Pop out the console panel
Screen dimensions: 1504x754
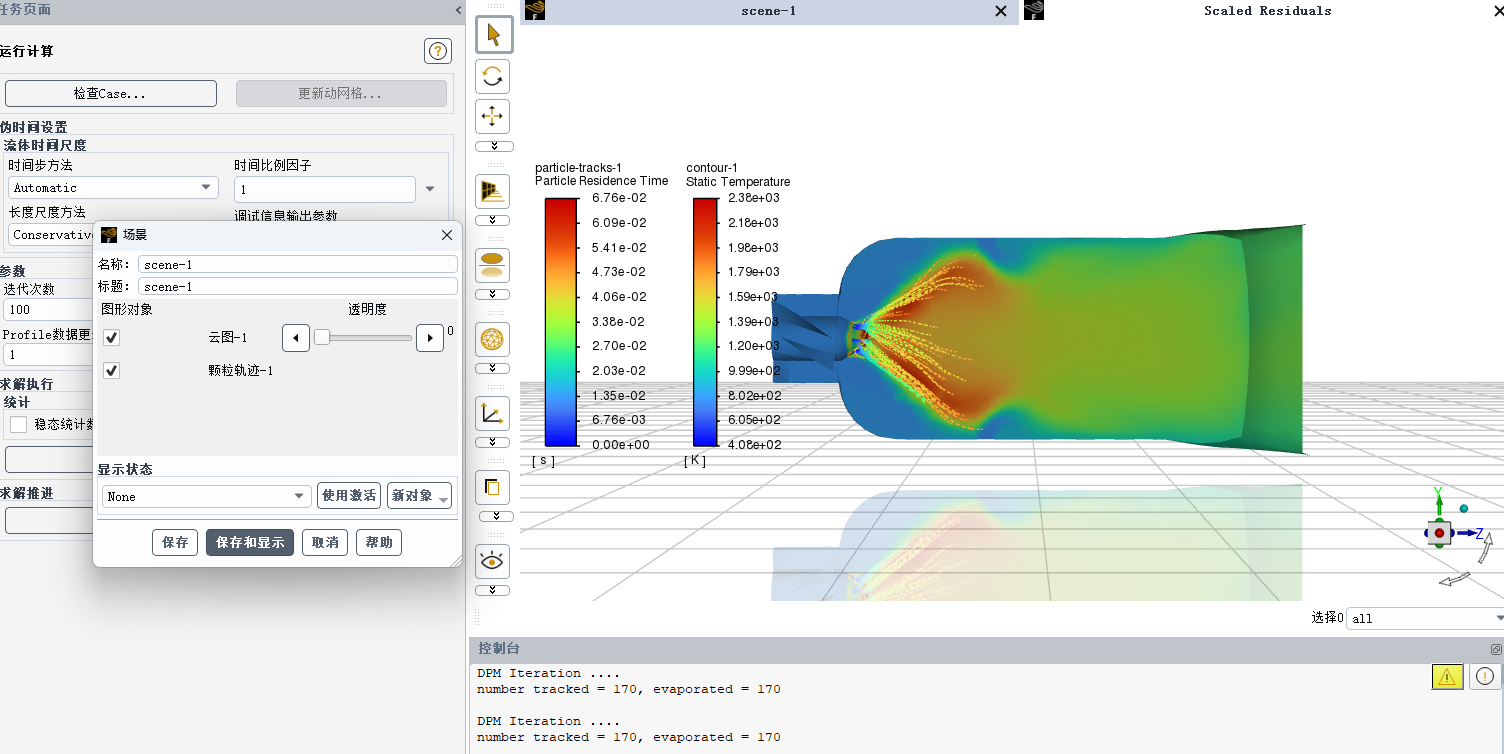click(x=1496, y=649)
